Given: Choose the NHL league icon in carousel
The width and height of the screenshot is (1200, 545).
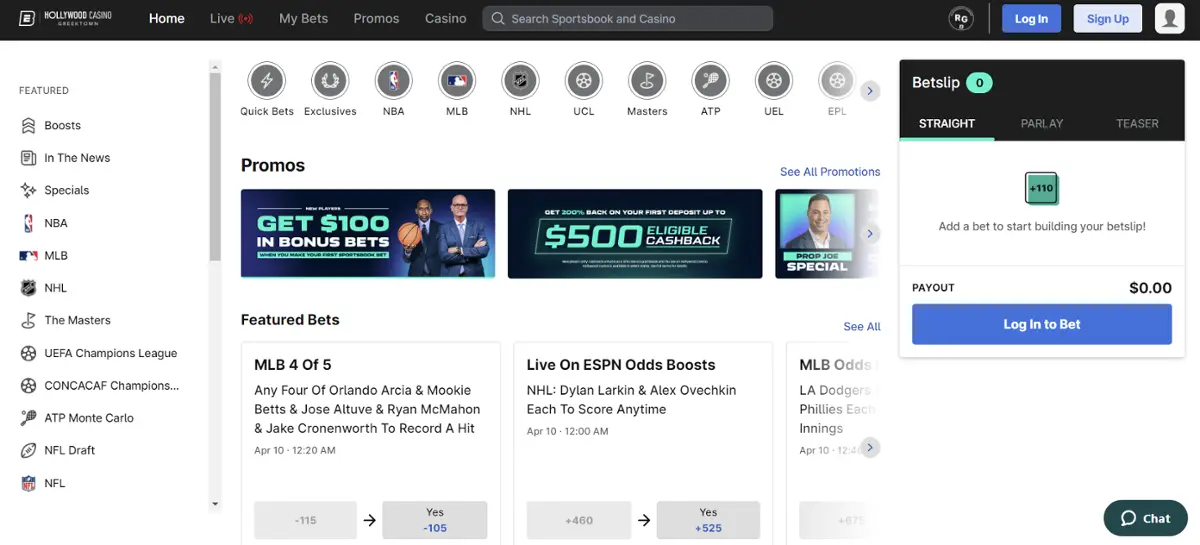Looking at the screenshot, I should click(x=520, y=80).
